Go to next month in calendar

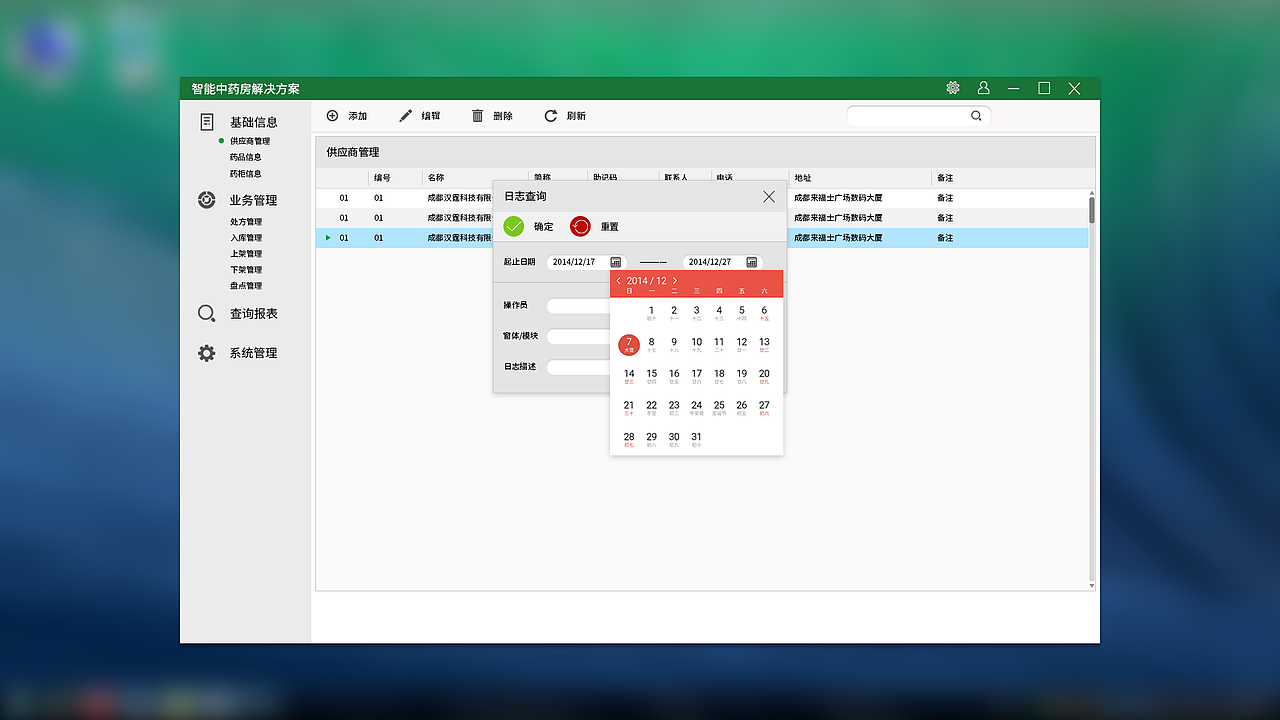click(675, 281)
